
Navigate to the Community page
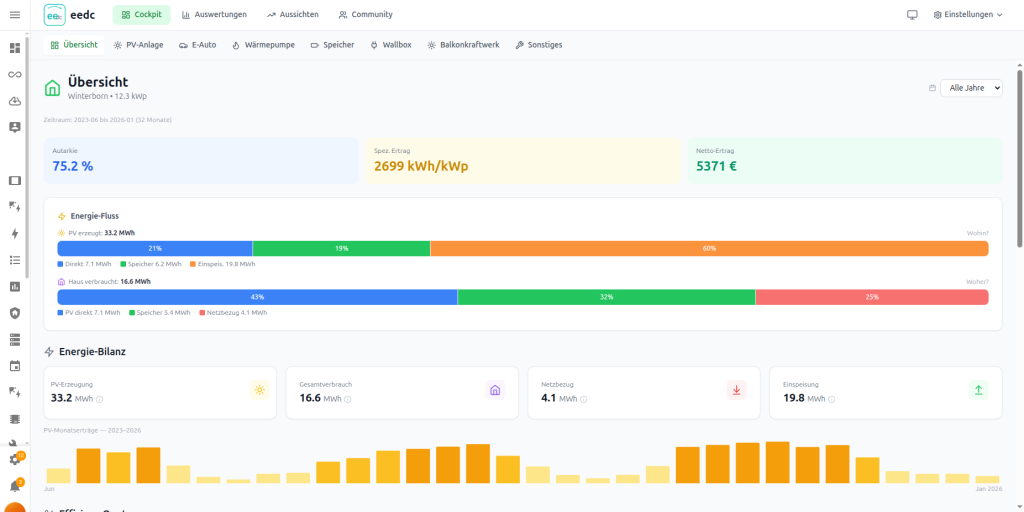click(x=365, y=15)
